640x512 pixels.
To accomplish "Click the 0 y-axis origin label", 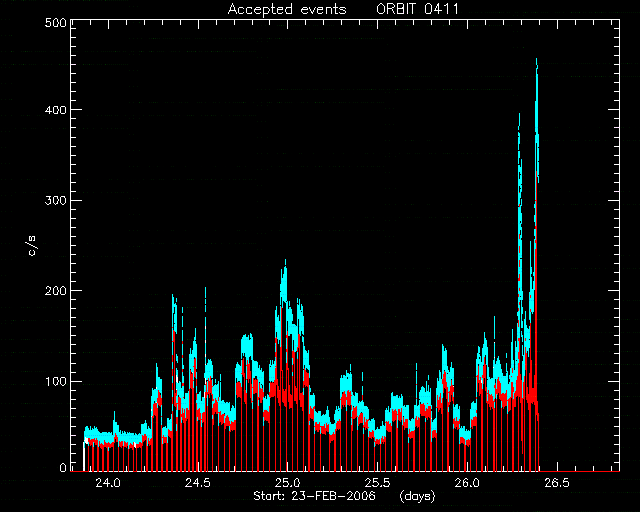I will (63, 467).
